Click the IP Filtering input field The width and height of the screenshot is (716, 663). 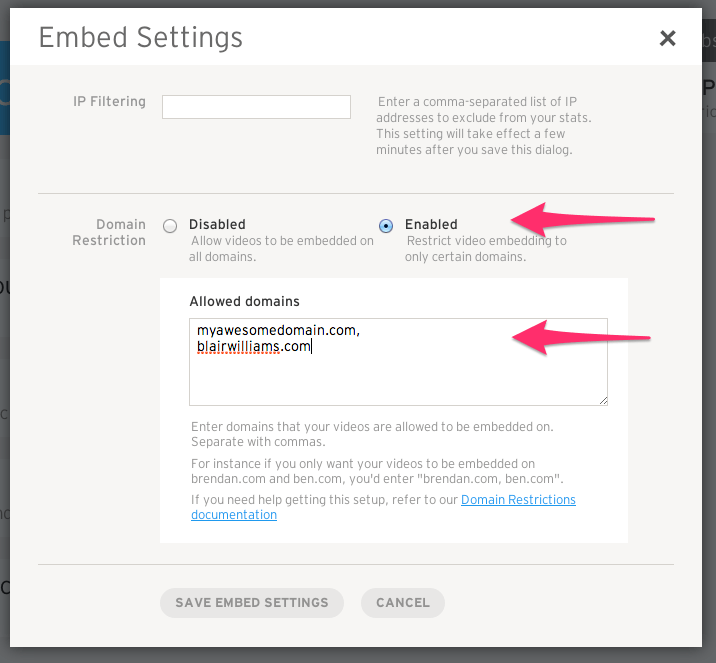coord(256,107)
